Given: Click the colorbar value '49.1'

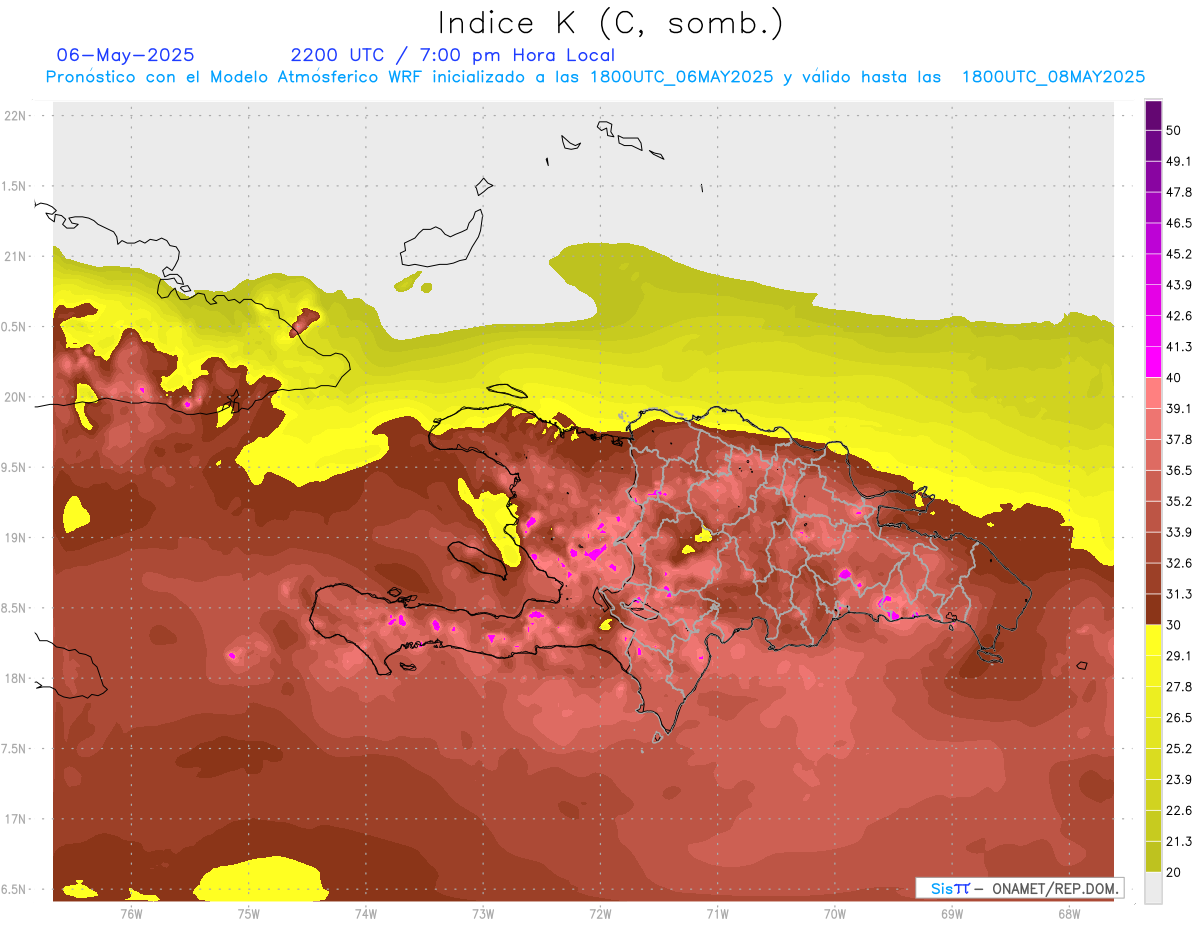Looking at the screenshot, I should [x=1178, y=161].
